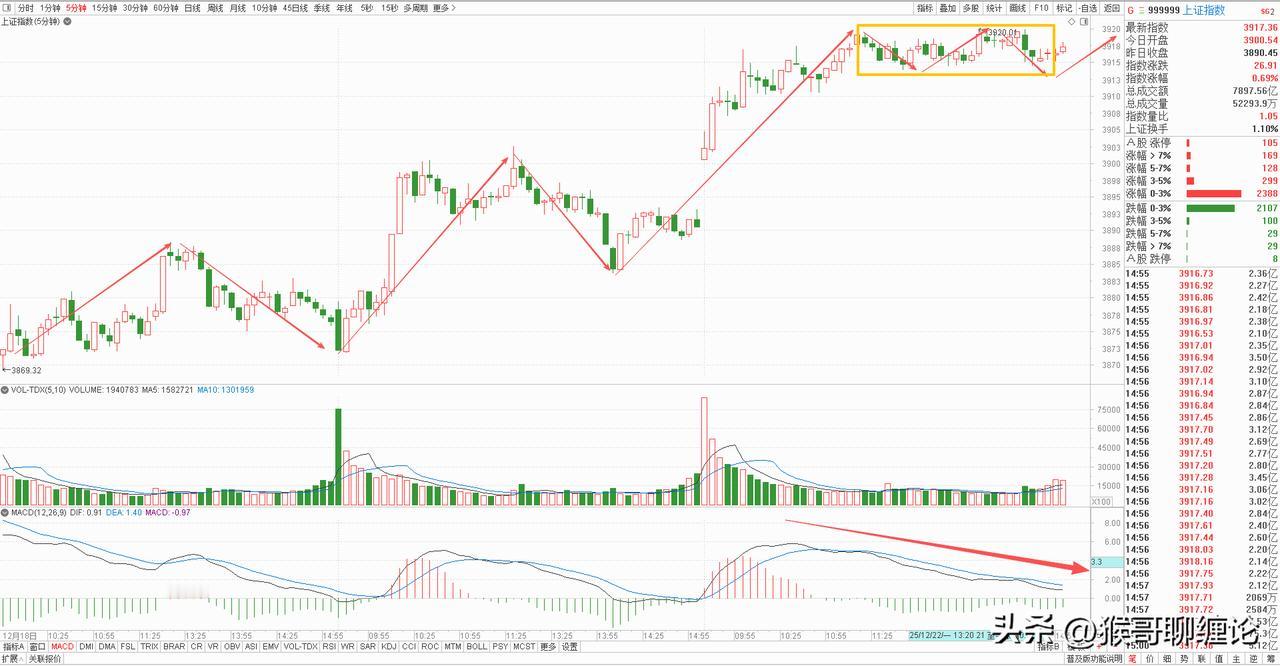The height and width of the screenshot is (666, 1280).
Task: Expand the 更多 periods list at top
Action: 444,8
